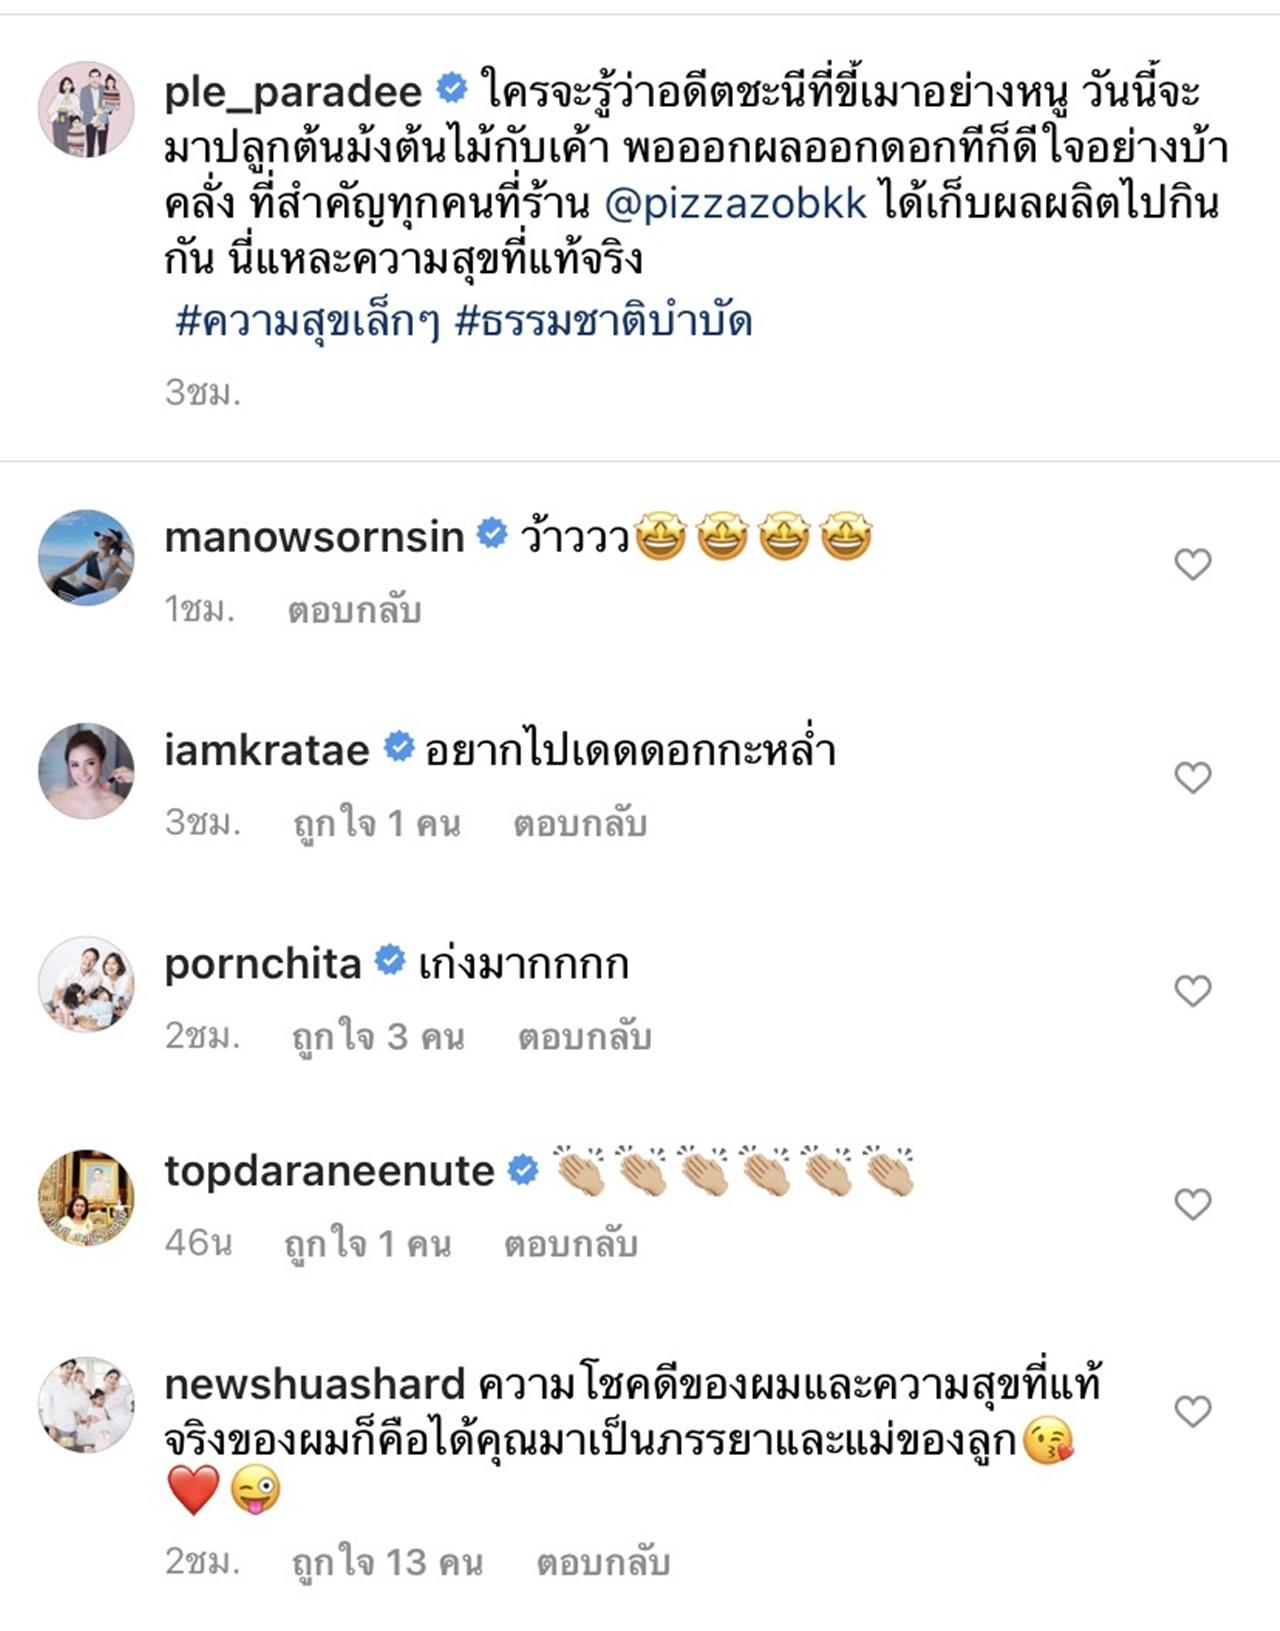Like iamkratae's comment with the heart
Viewport: 1280px width, 1631px height.
pyautogui.click(x=1192, y=778)
